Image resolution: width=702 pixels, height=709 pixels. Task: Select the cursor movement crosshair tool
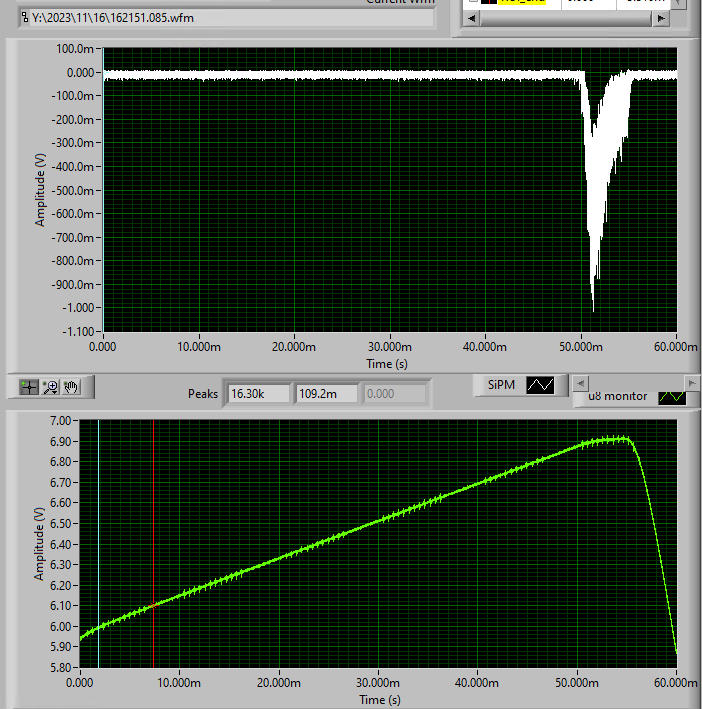(x=29, y=388)
